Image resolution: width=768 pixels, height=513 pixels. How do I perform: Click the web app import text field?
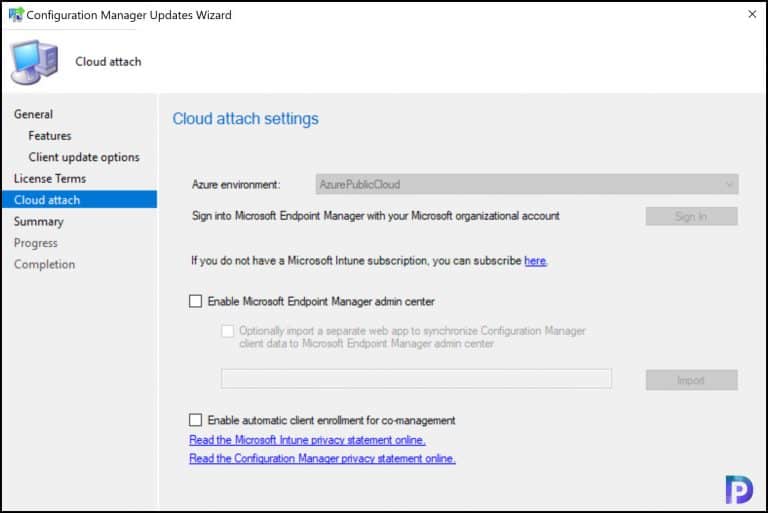coord(416,379)
